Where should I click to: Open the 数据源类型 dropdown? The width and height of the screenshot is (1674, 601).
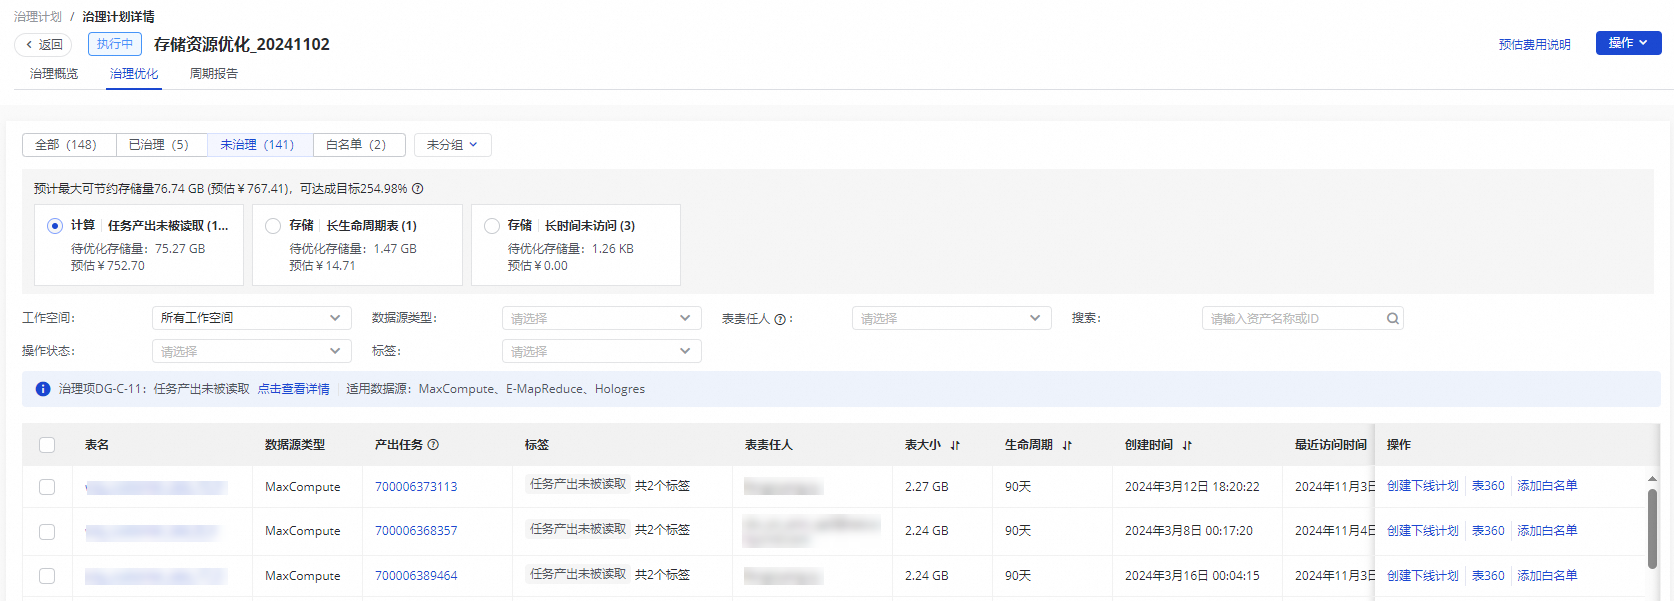click(601, 318)
